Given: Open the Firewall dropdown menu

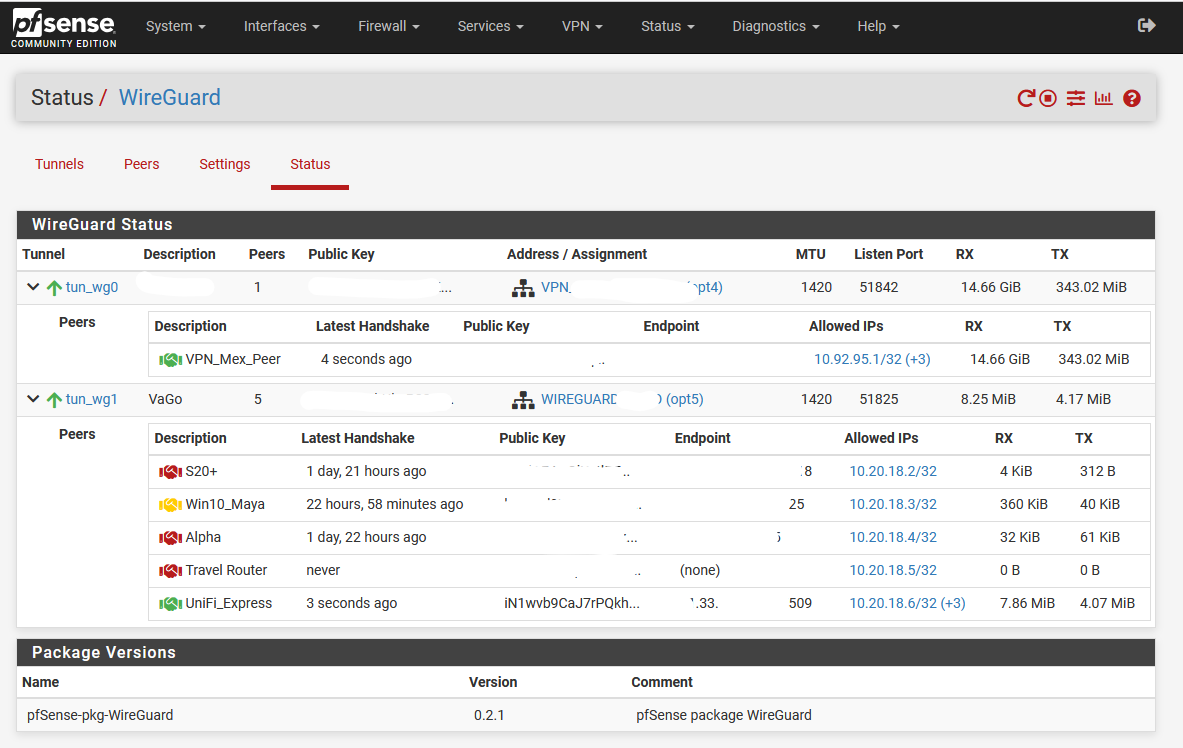Looking at the screenshot, I should point(389,26).
